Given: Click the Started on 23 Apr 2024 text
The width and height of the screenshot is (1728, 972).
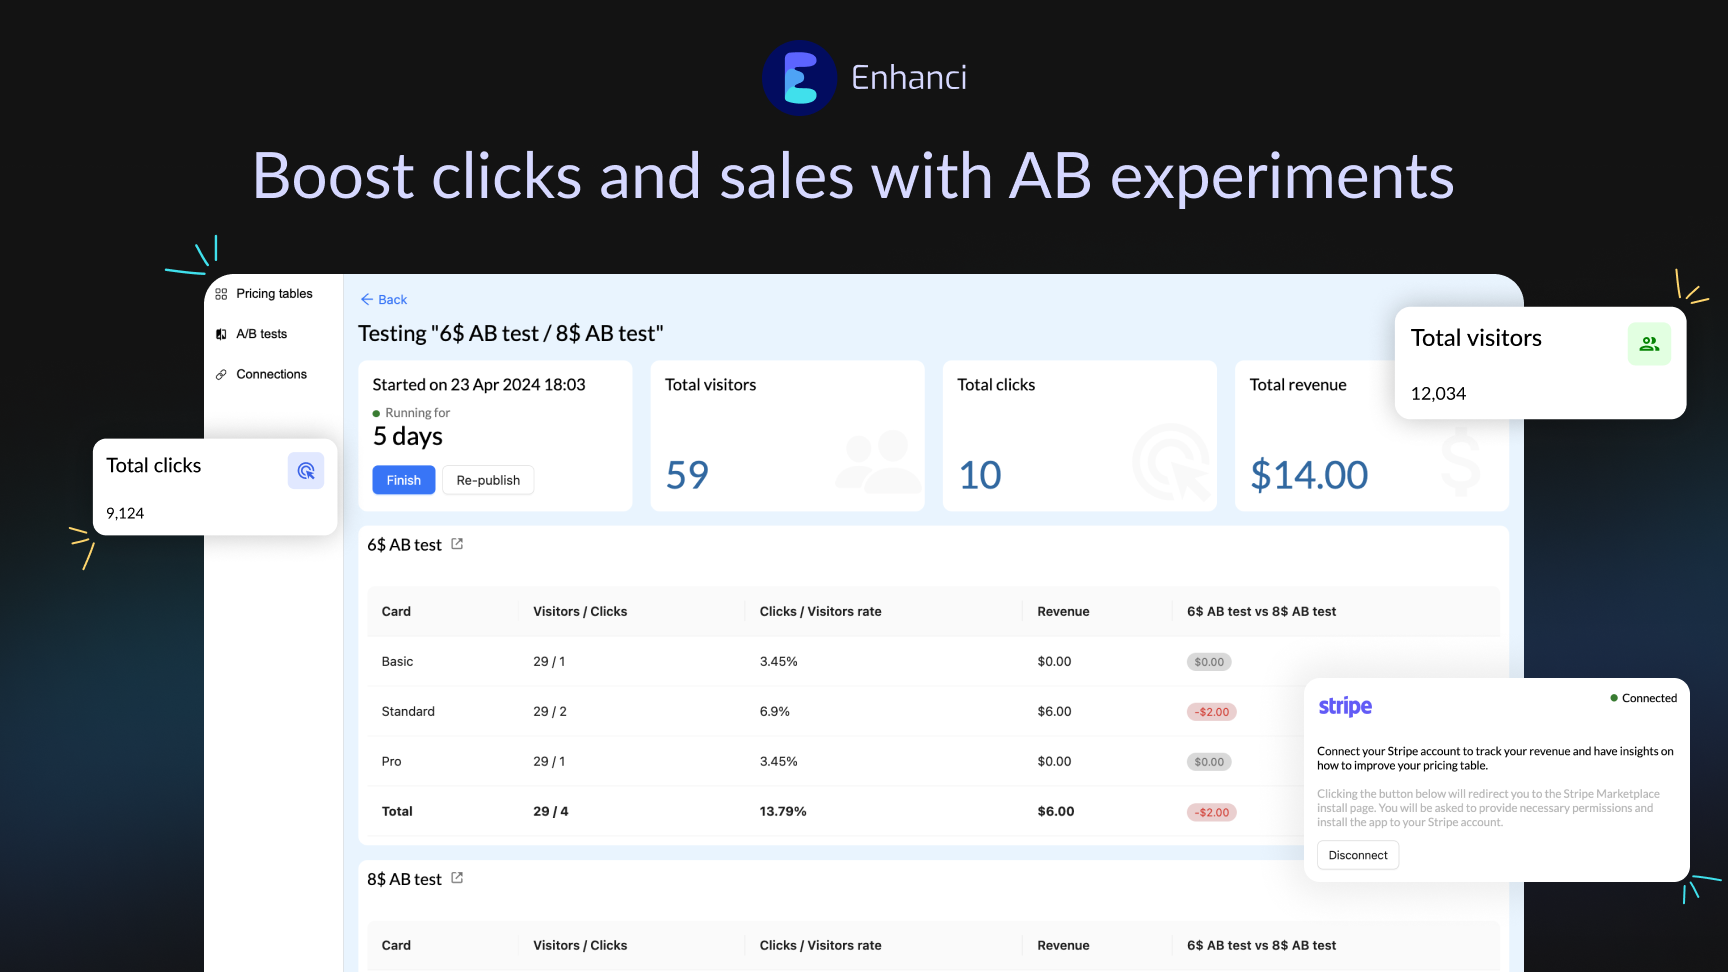Looking at the screenshot, I should [x=479, y=385].
